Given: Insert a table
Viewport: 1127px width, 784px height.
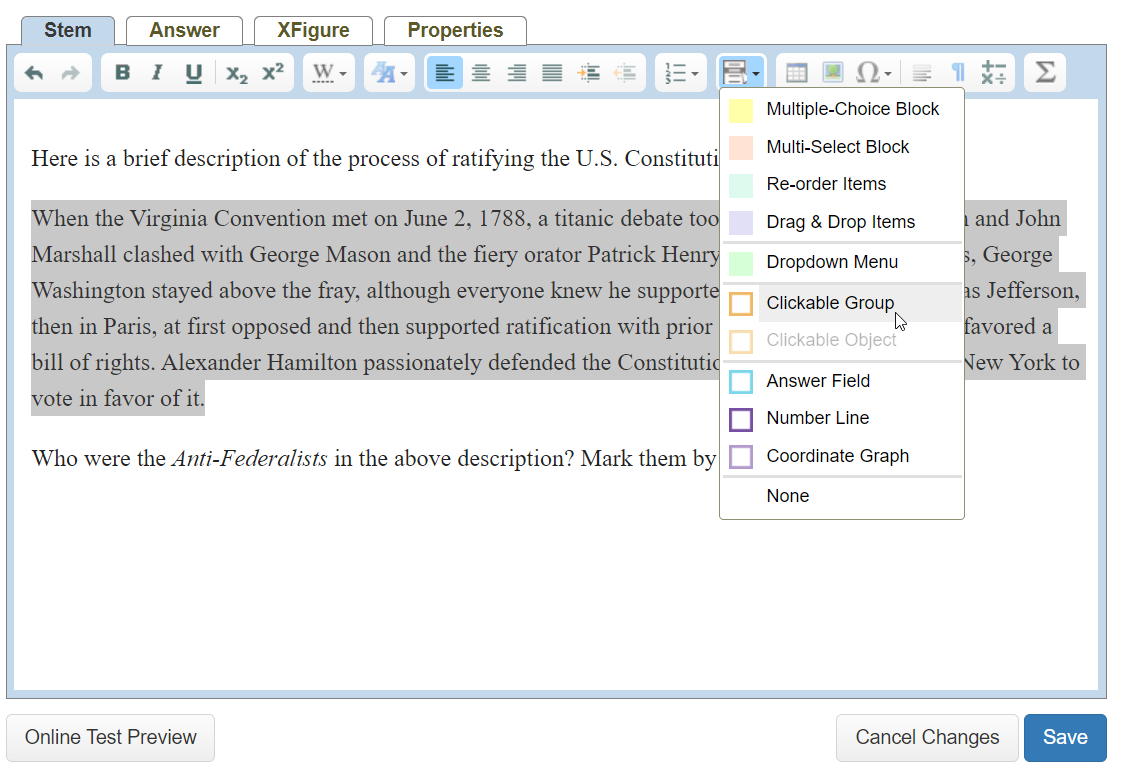Looking at the screenshot, I should click(x=796, y=73).
